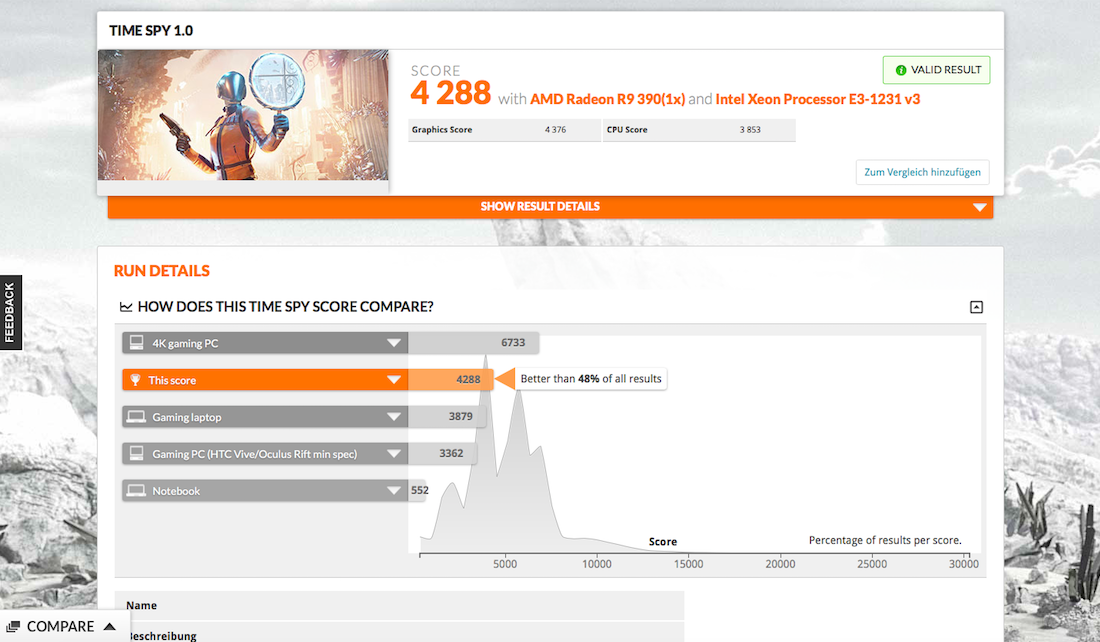Expand SHOW RESULT DETAILS bar
Screen dimensions: 1100x642
pos(551,206)
